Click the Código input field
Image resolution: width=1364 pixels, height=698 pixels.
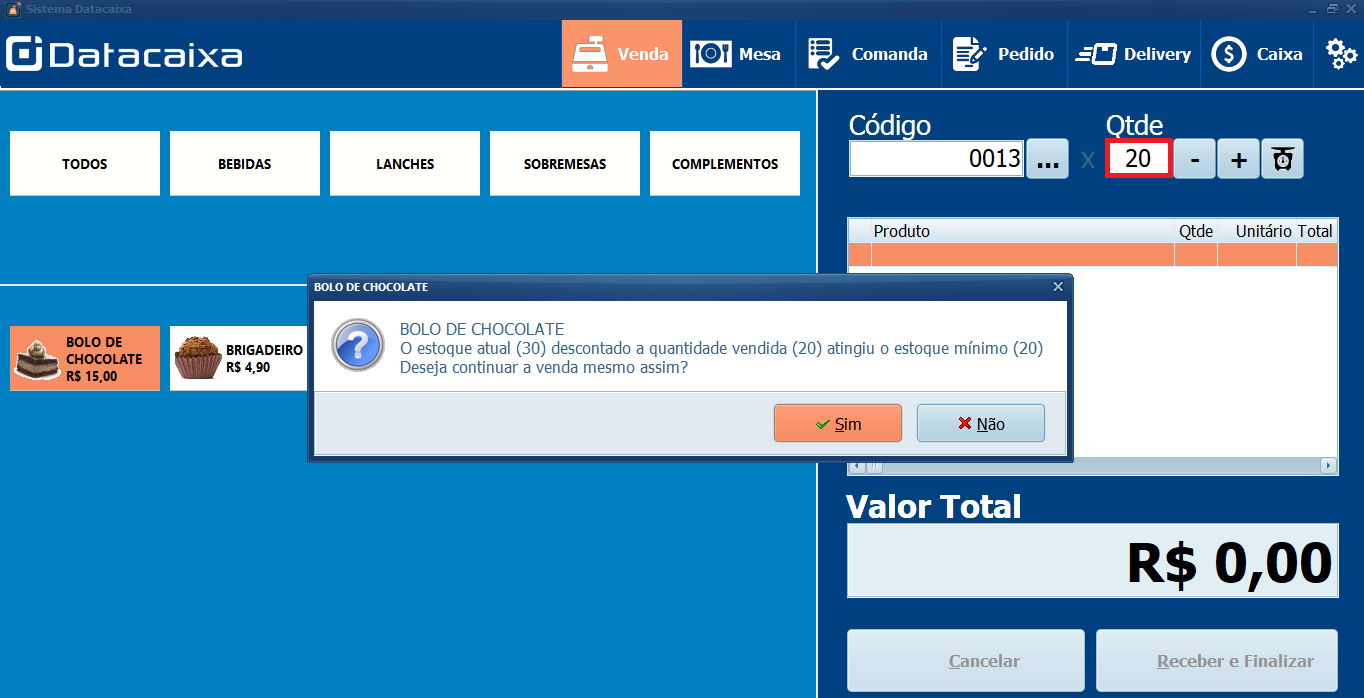[x=936, y=159]
